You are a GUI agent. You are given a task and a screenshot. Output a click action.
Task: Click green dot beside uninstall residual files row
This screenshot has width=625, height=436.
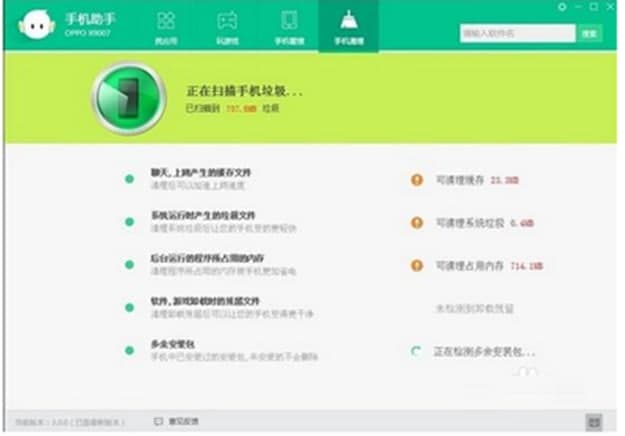click(129, 308)
